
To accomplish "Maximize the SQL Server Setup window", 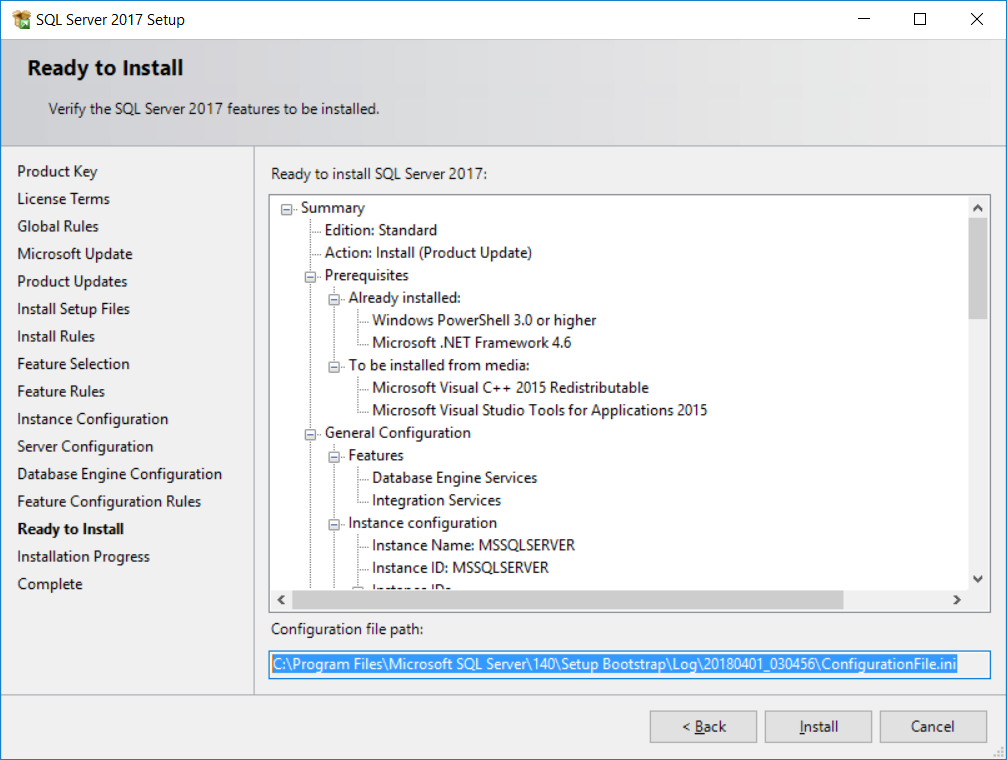I will coord(920,19).
